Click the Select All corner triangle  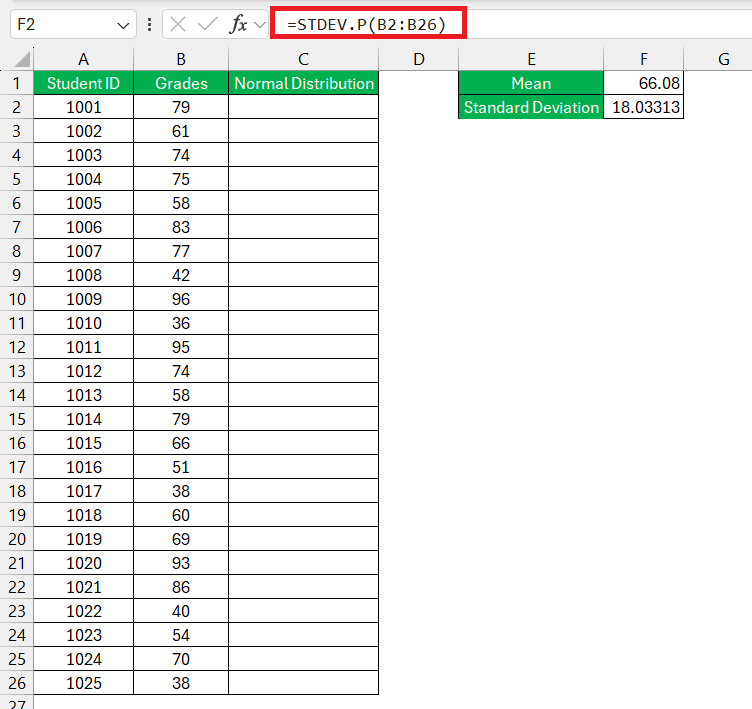pos(22,60)
